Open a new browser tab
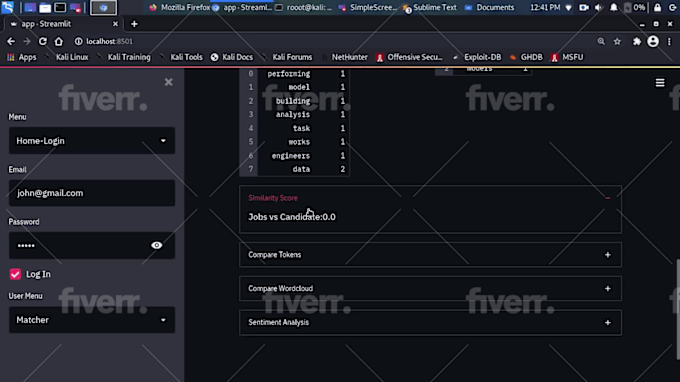The height and width of the screenshot is (382, 680). point(134,24)
